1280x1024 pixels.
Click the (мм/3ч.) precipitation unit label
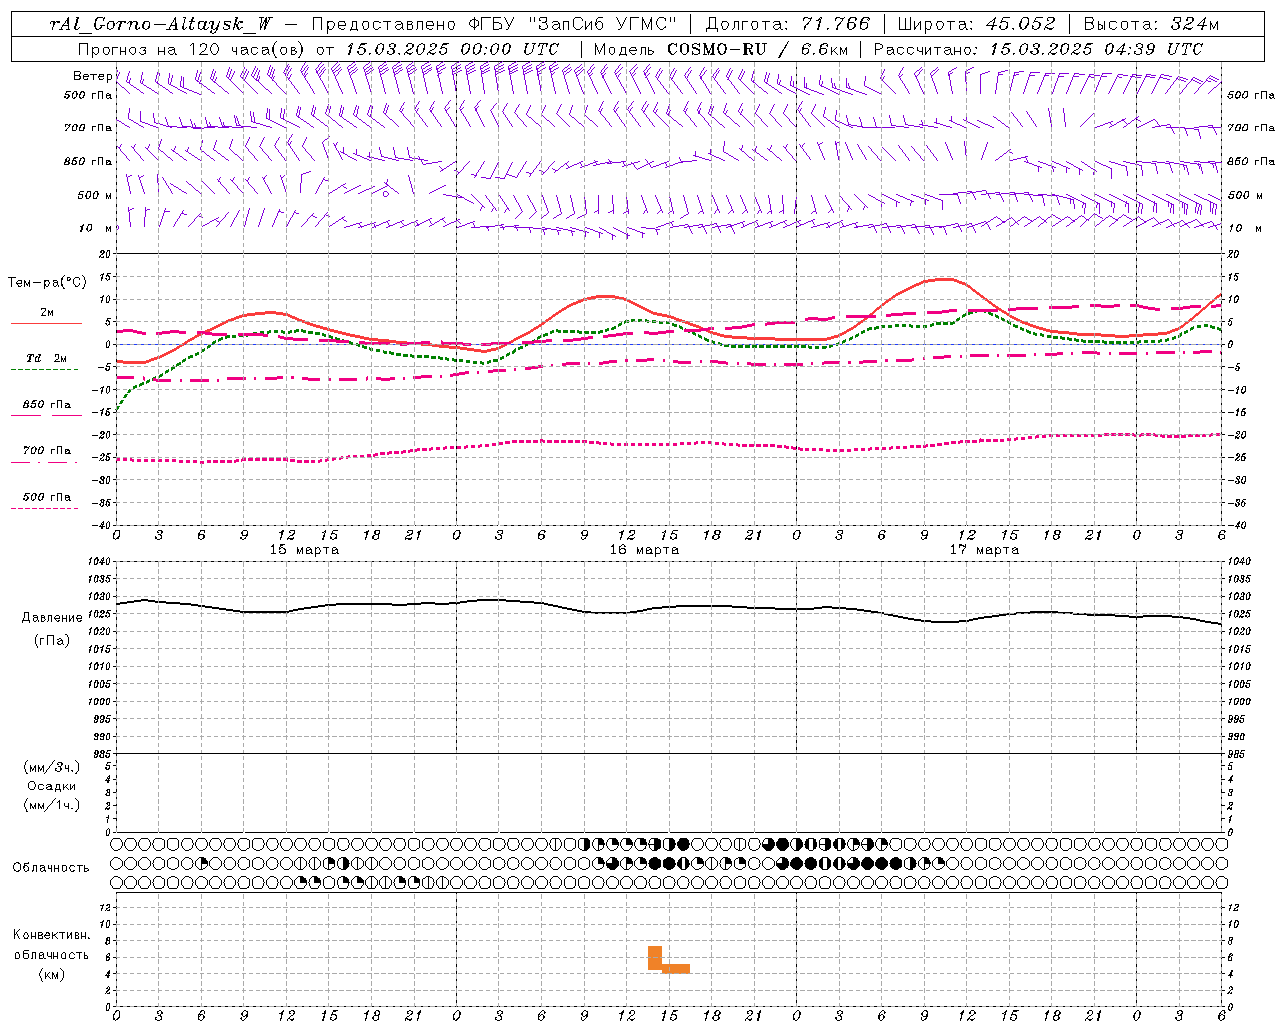click(x=52, y=767)
